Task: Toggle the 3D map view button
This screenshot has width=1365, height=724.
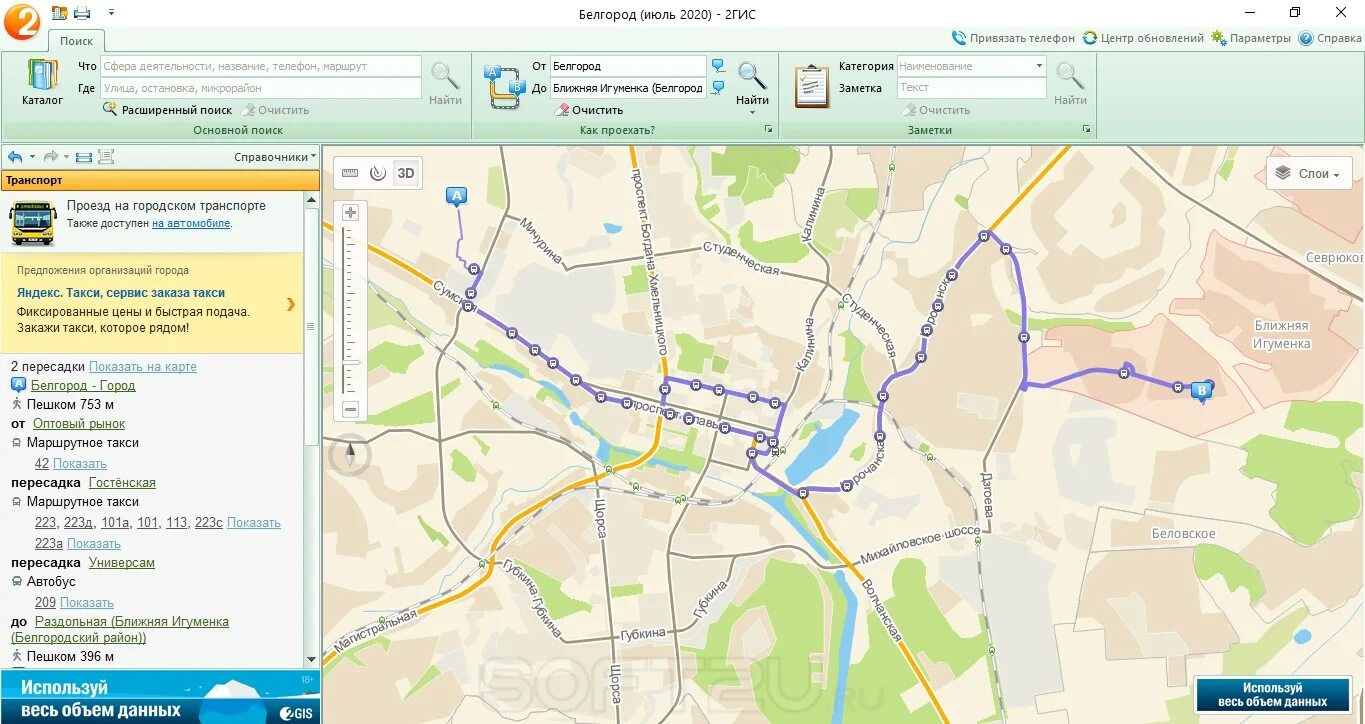Action: pyautogui.click(x=405, y=173)
